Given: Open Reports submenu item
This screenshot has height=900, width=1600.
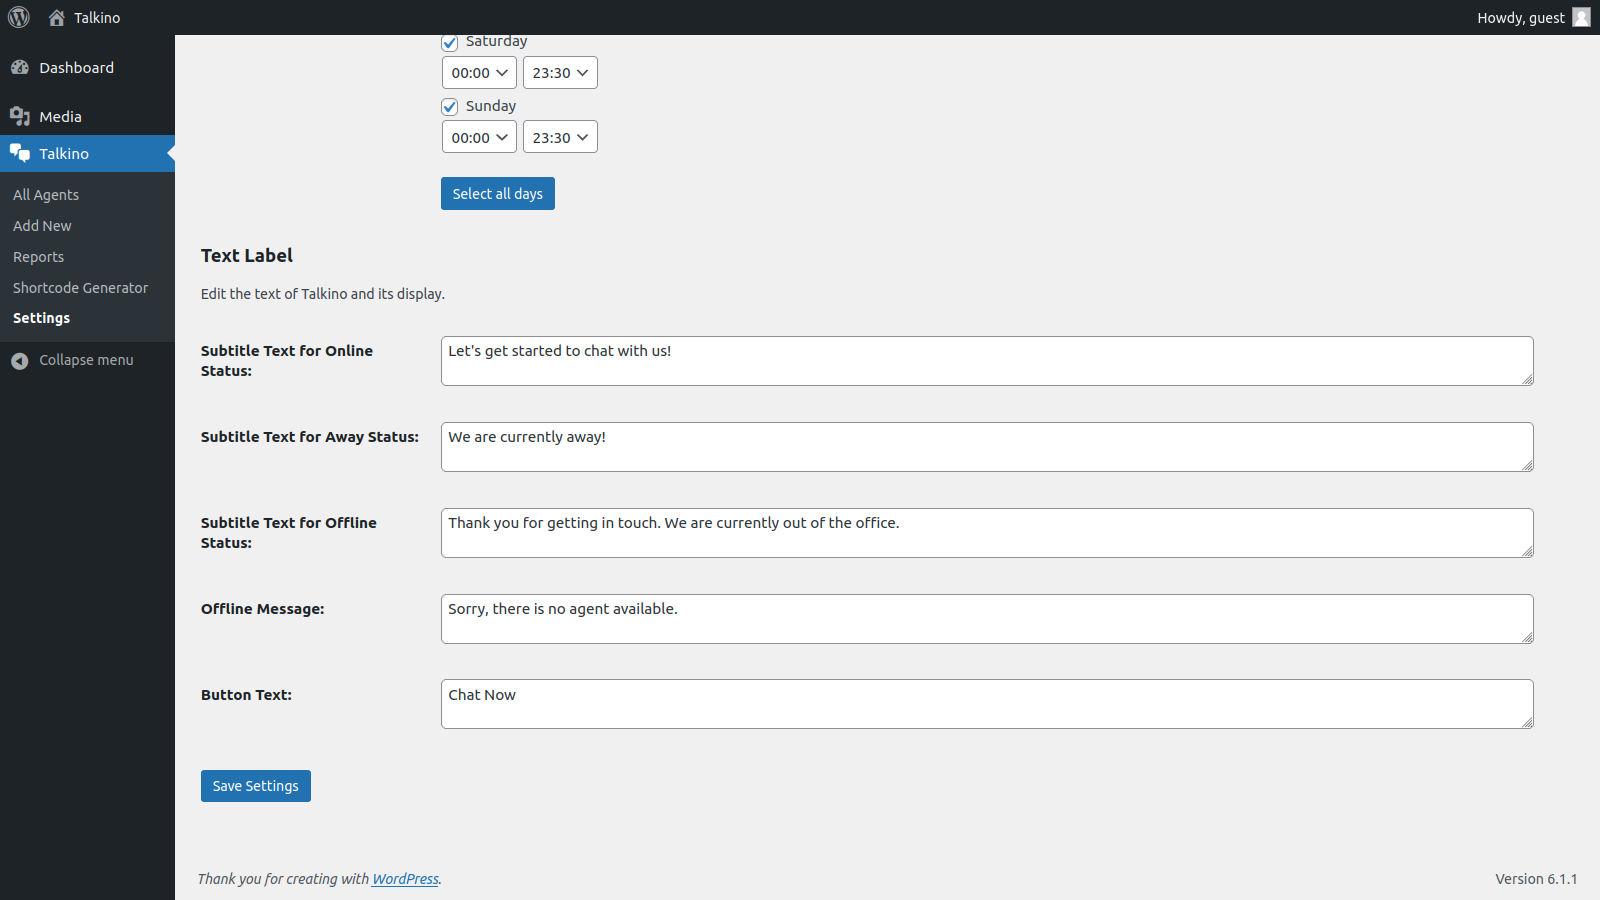Looking at the screenshot, I should (38, 257).
